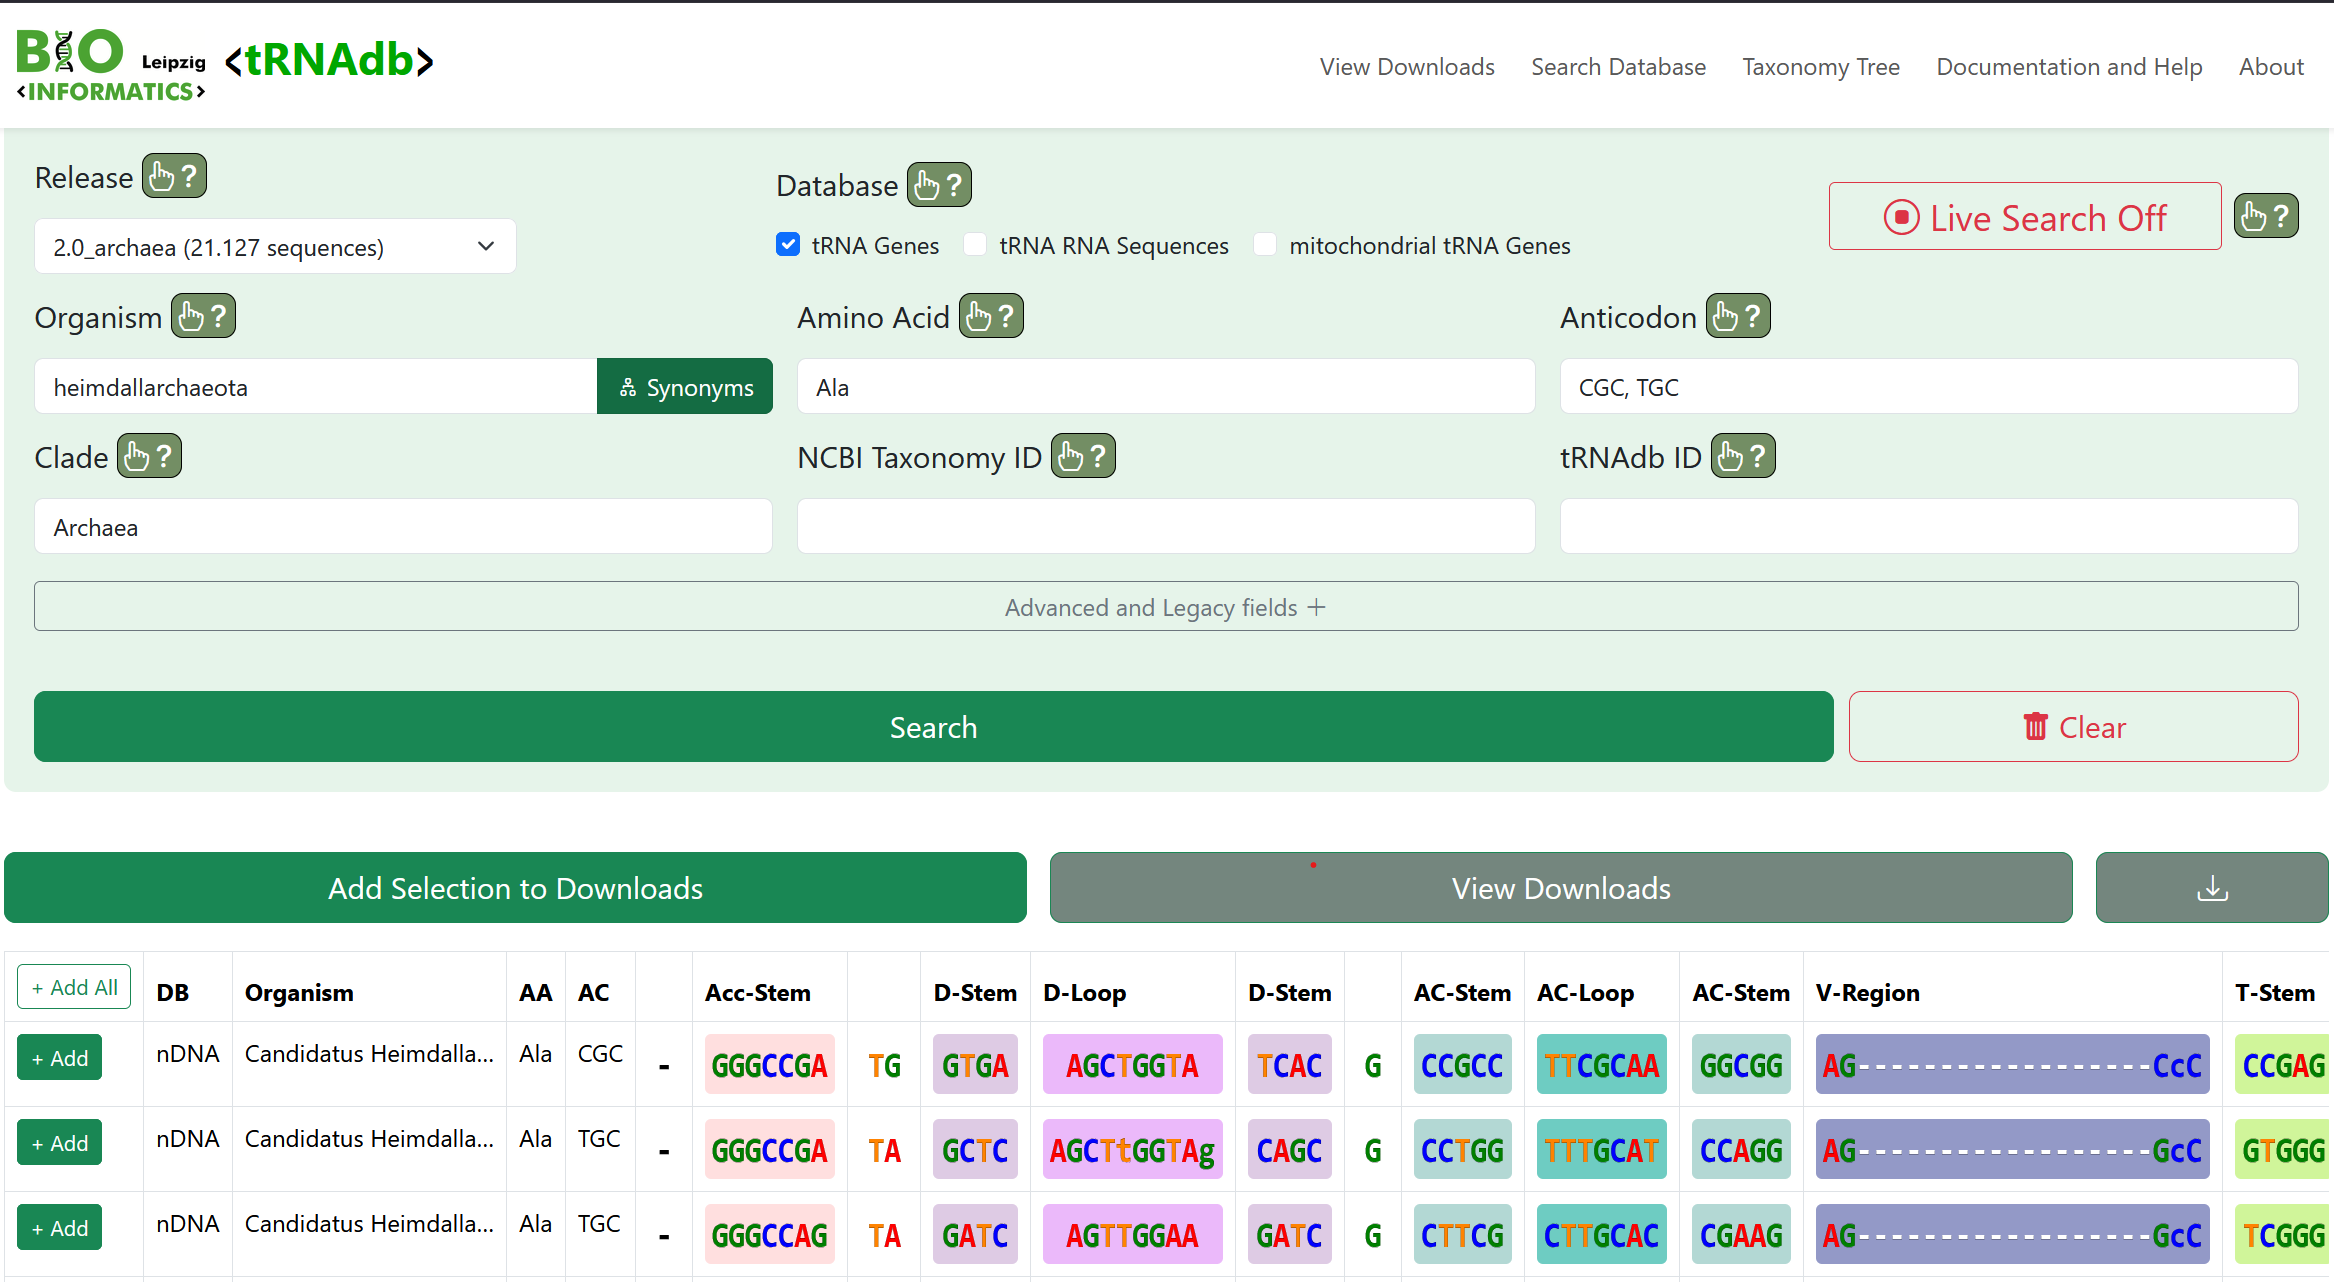Click the green Search button
The height and width of the screenshot is (1282, 2334).
pyautogui.click(x=933, y=727)
